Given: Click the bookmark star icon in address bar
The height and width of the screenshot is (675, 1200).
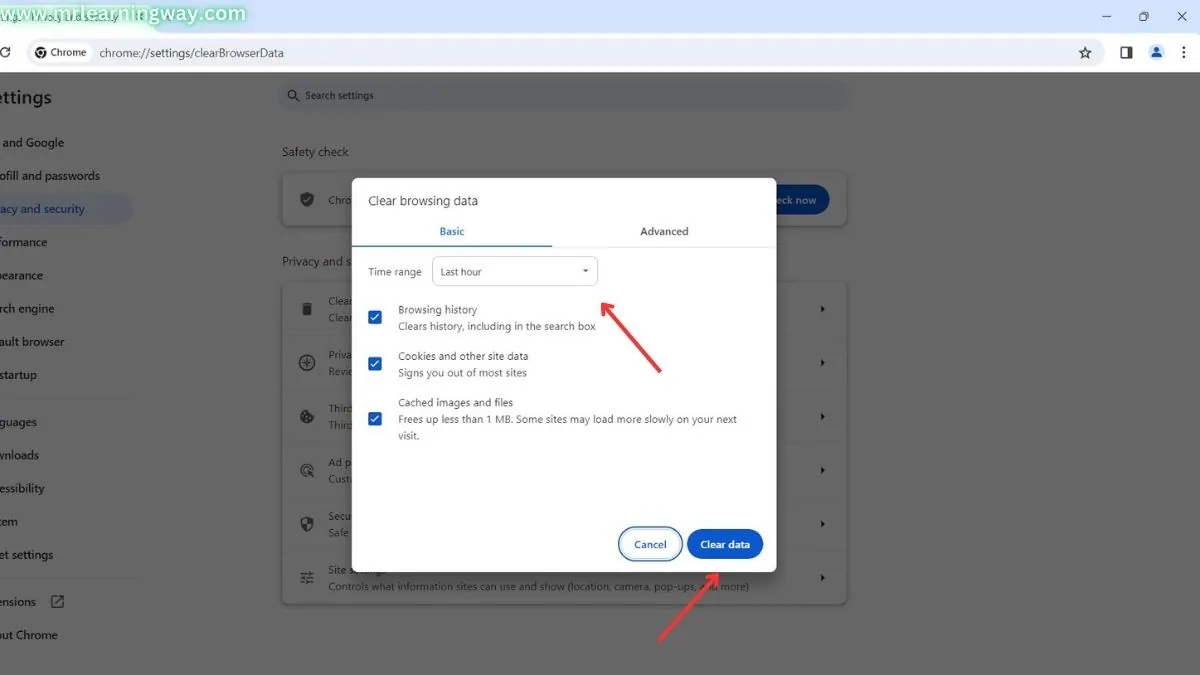Looking at the screenshot, I should (x=1085, y=53).
